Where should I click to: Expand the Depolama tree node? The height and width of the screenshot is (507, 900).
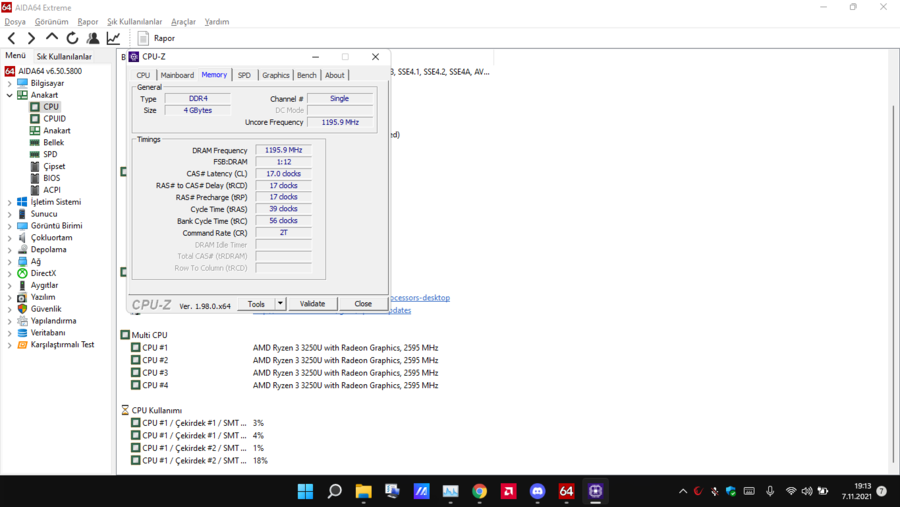[x=9, y=250]
